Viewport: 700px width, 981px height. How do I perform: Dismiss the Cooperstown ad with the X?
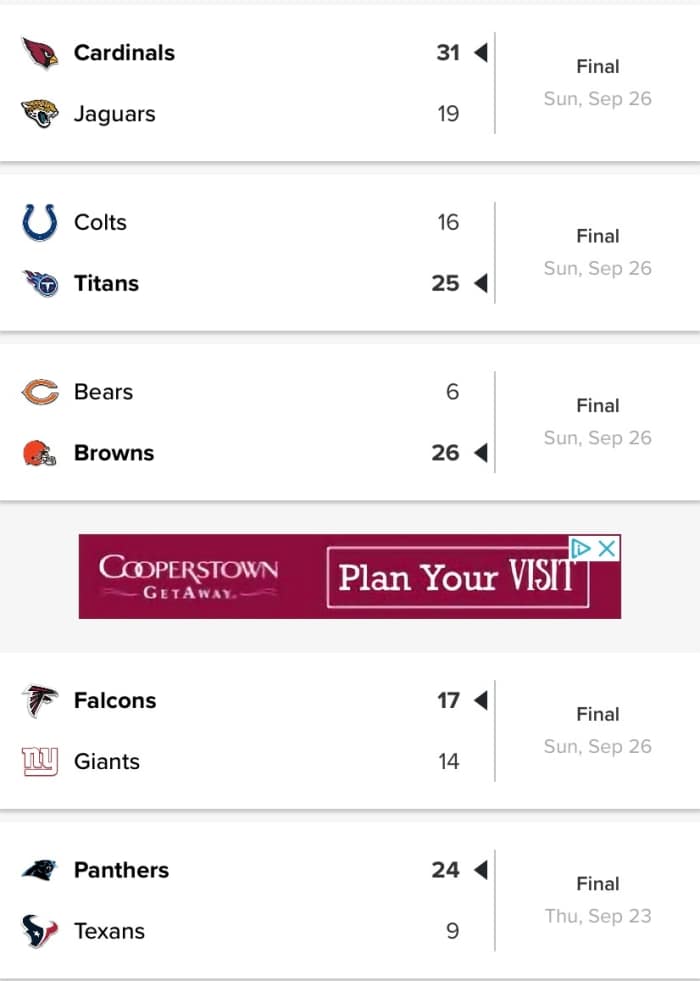click(x=608, y=548)
